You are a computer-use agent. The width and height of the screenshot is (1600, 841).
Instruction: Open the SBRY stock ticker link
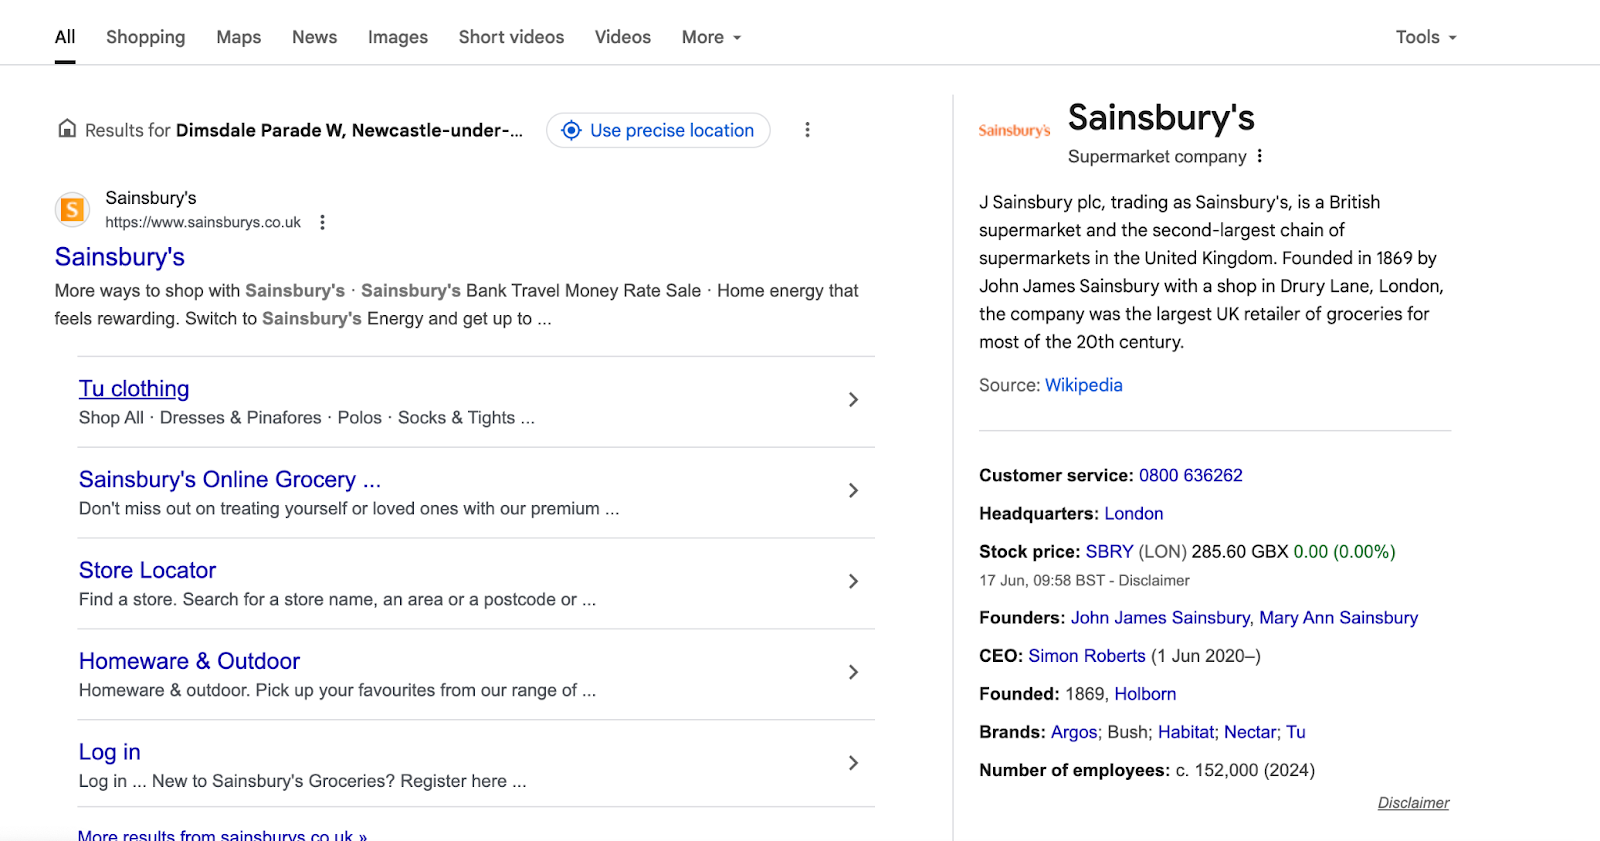1110,552
